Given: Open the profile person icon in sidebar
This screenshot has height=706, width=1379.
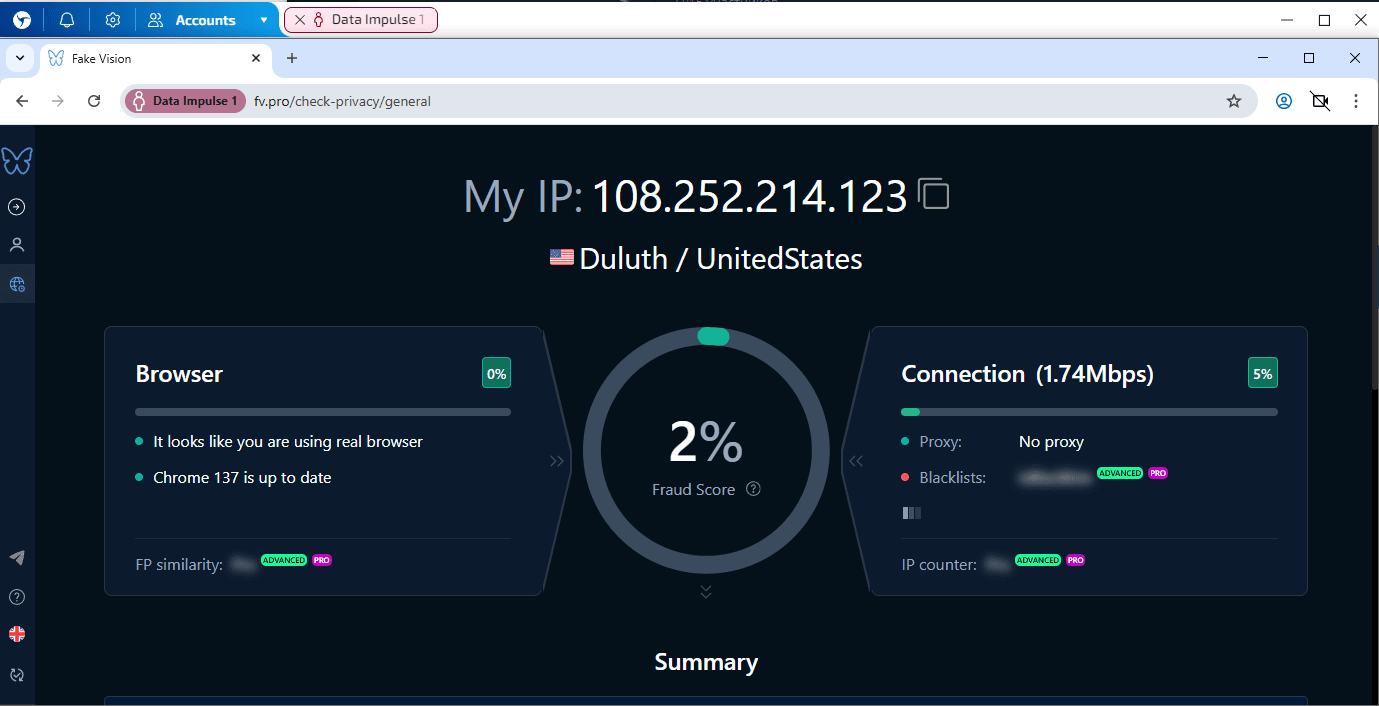Looking at the screenshot, I should (17, 244).
